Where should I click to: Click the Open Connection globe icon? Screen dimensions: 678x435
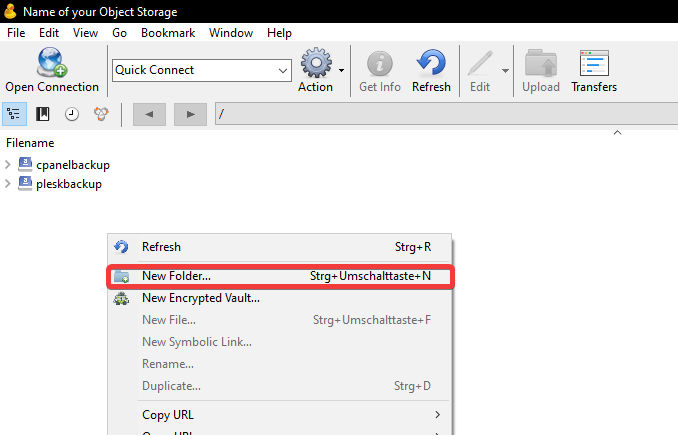[x=51, y=64]
